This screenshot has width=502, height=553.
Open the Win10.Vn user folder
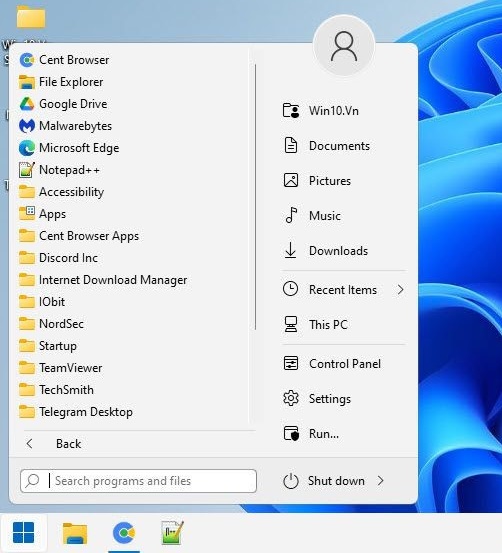coord(321,111)
